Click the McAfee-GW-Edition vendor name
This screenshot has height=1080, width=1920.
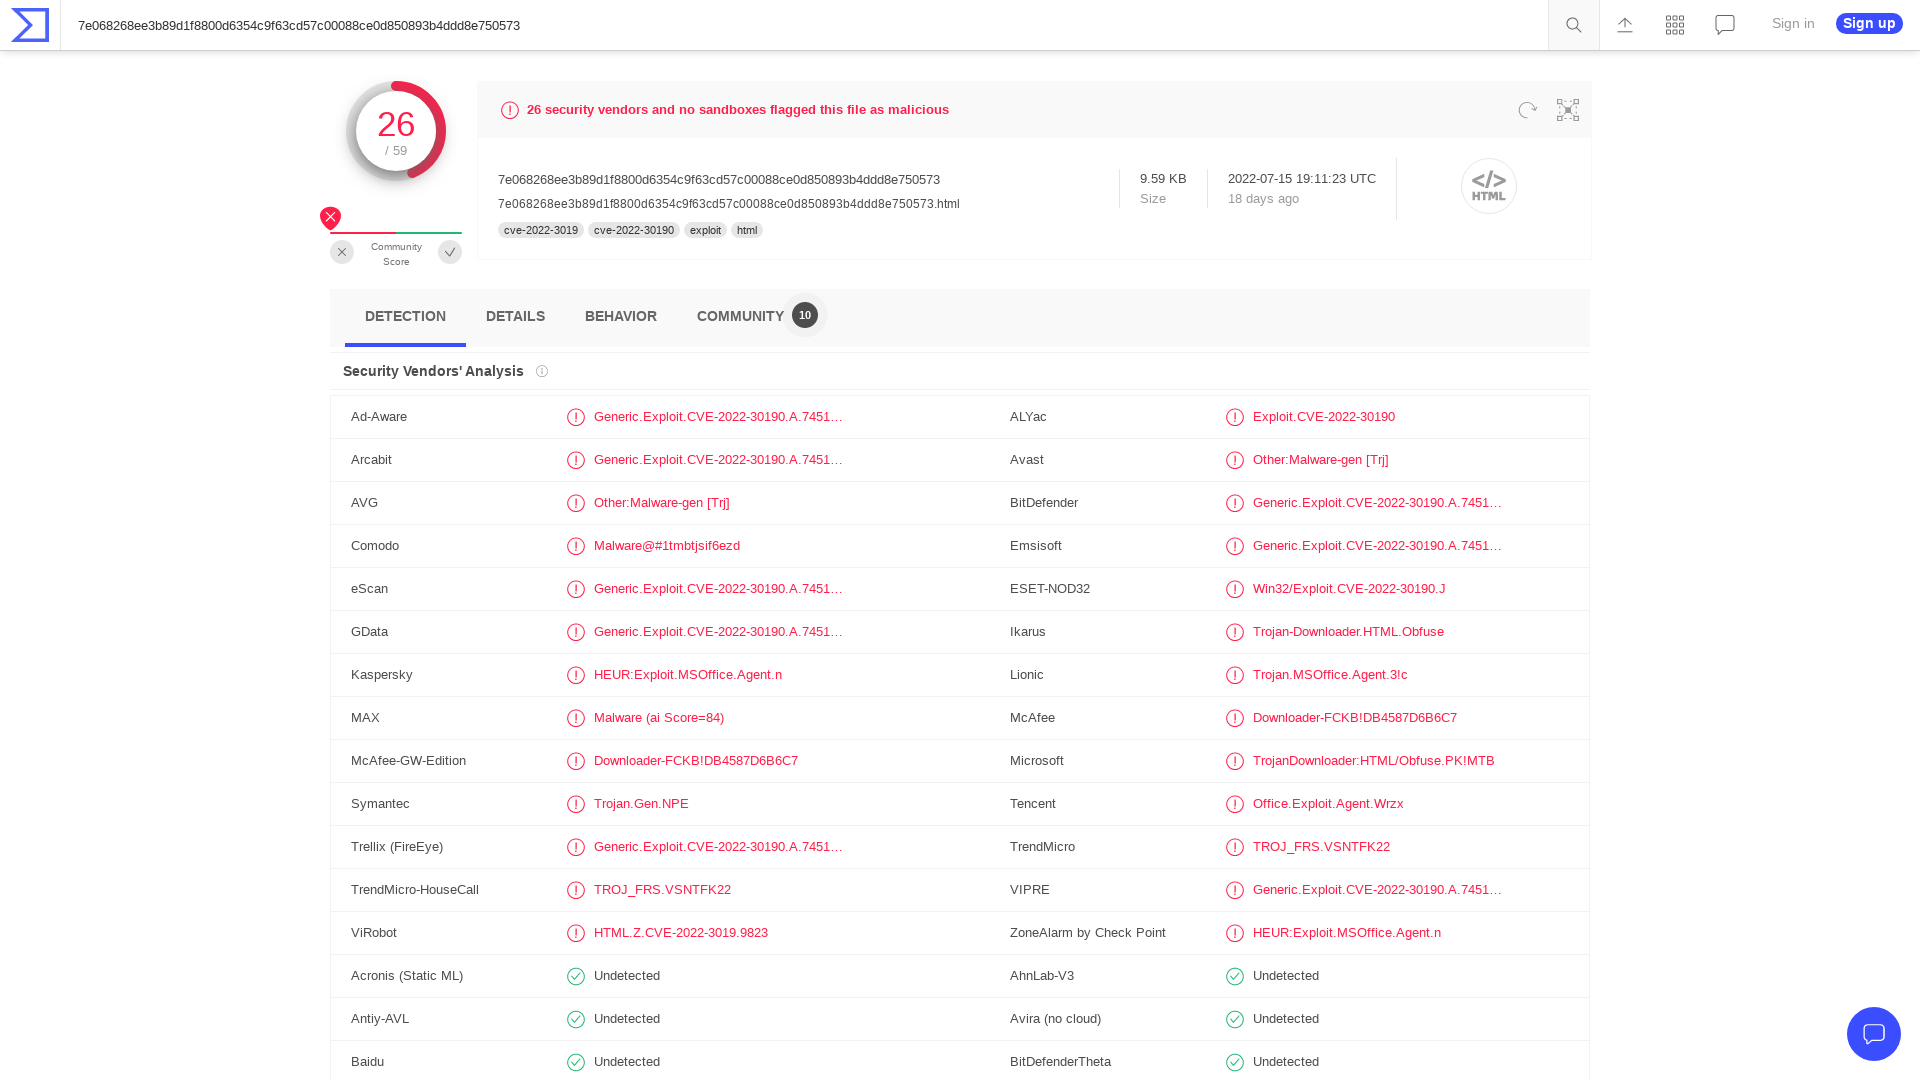pyautogui.click(x=408, y=761)
